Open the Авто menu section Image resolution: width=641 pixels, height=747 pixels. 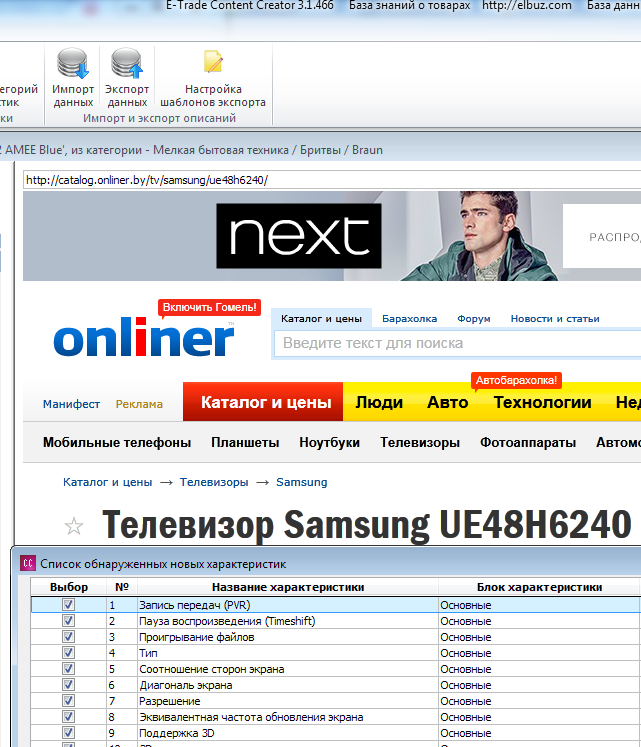(448, 403)
